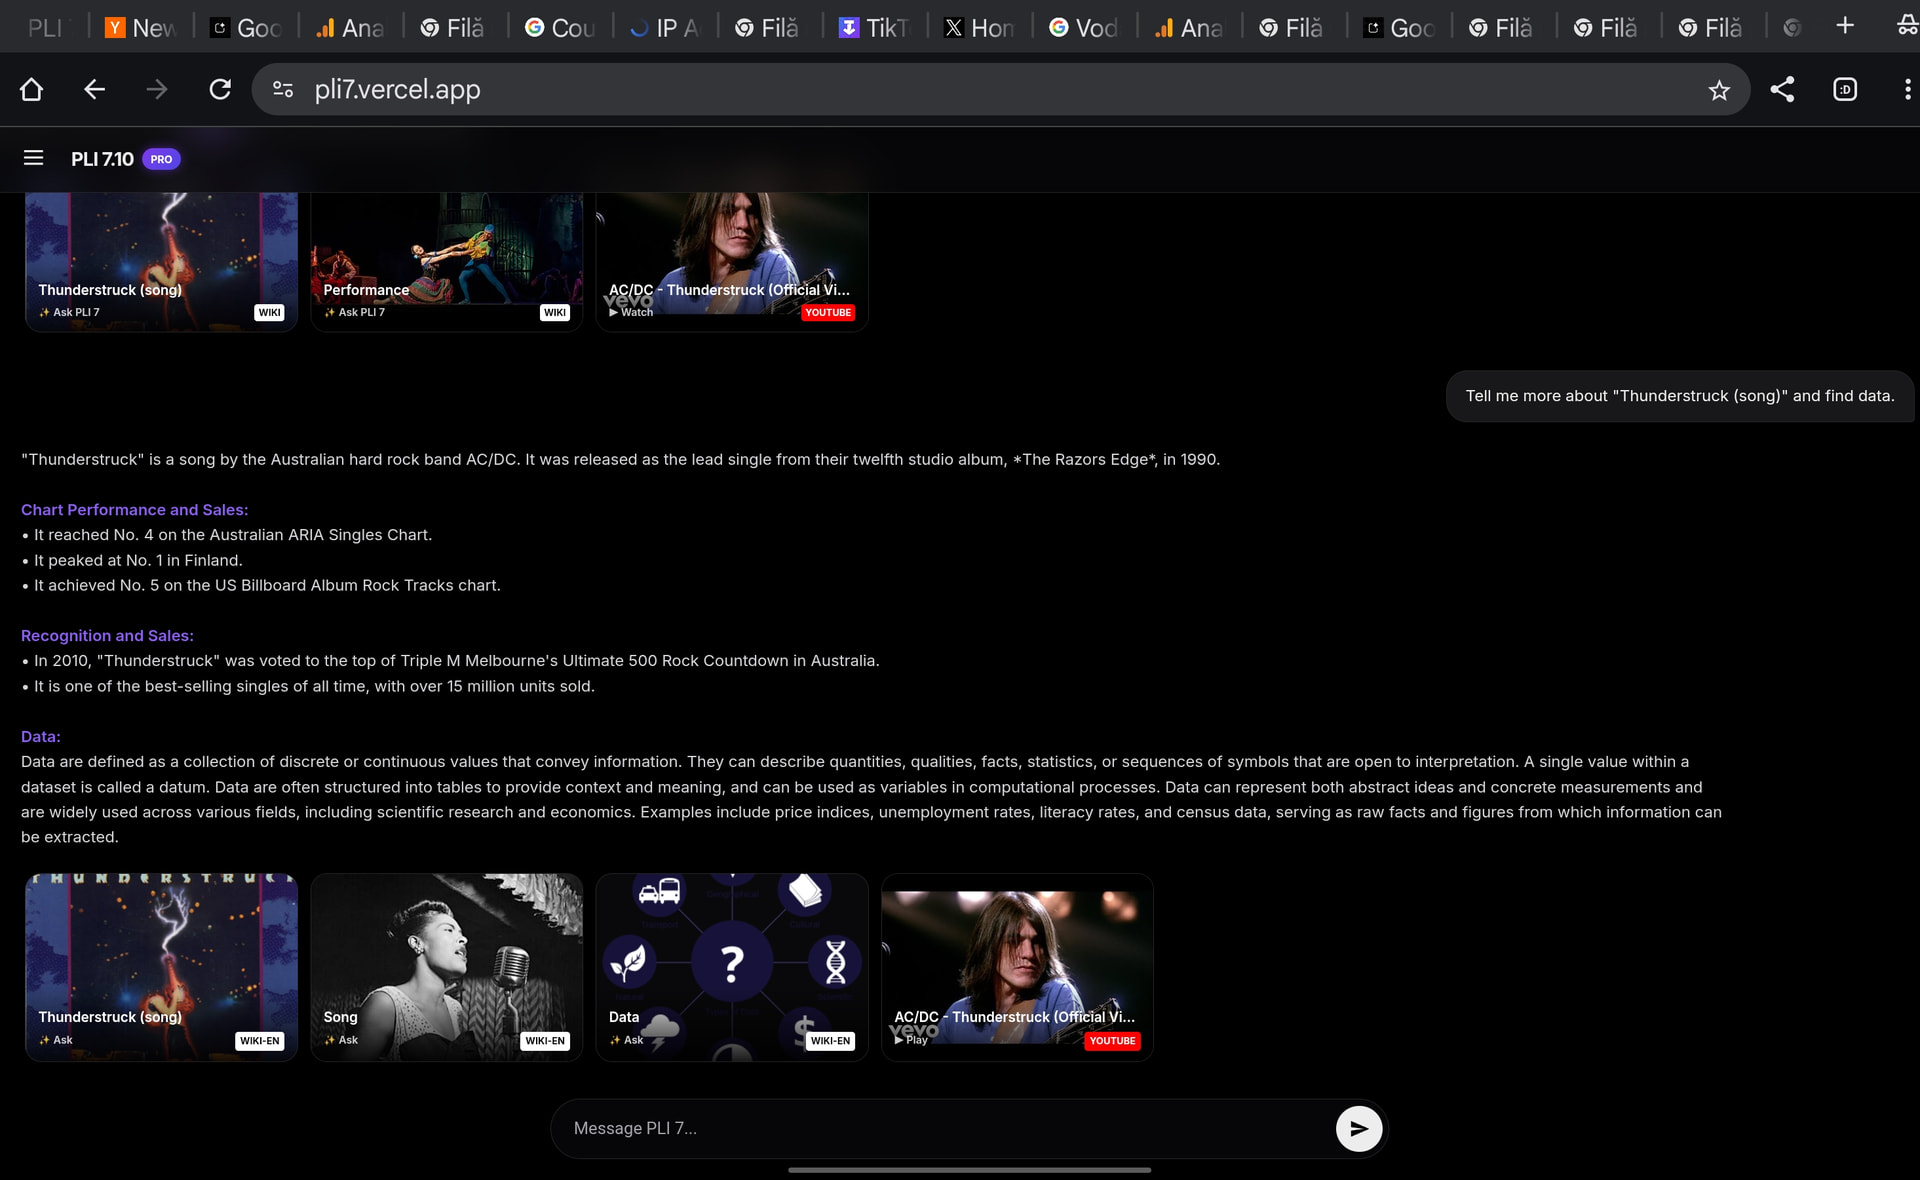Navigate back with the browser back arrow
This screenshot has width=1920, height=1180.
pyautogui.click(x=94, y=90)
